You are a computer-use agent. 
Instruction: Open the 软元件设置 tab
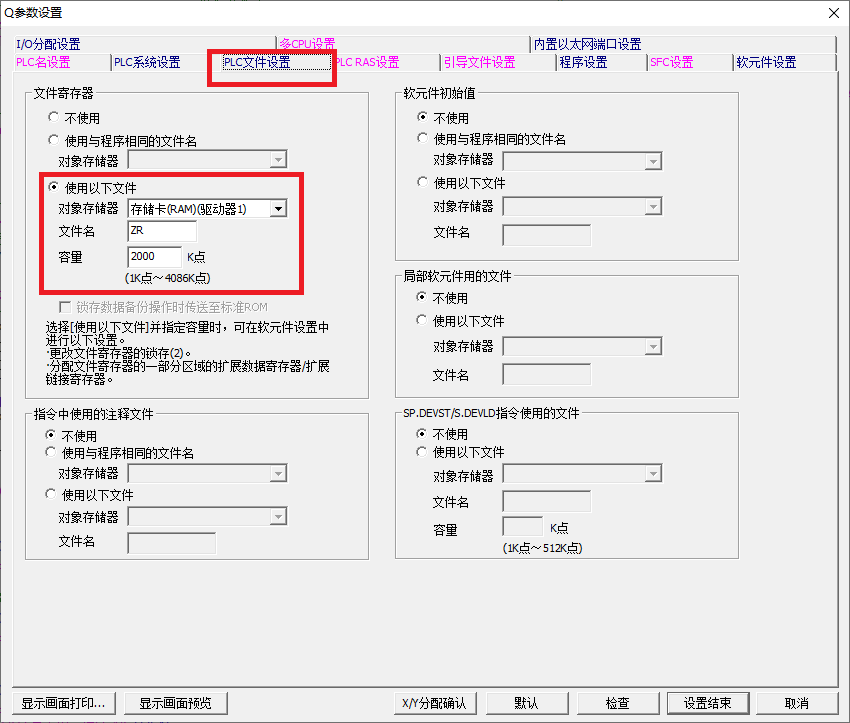(x=766, y=62)
